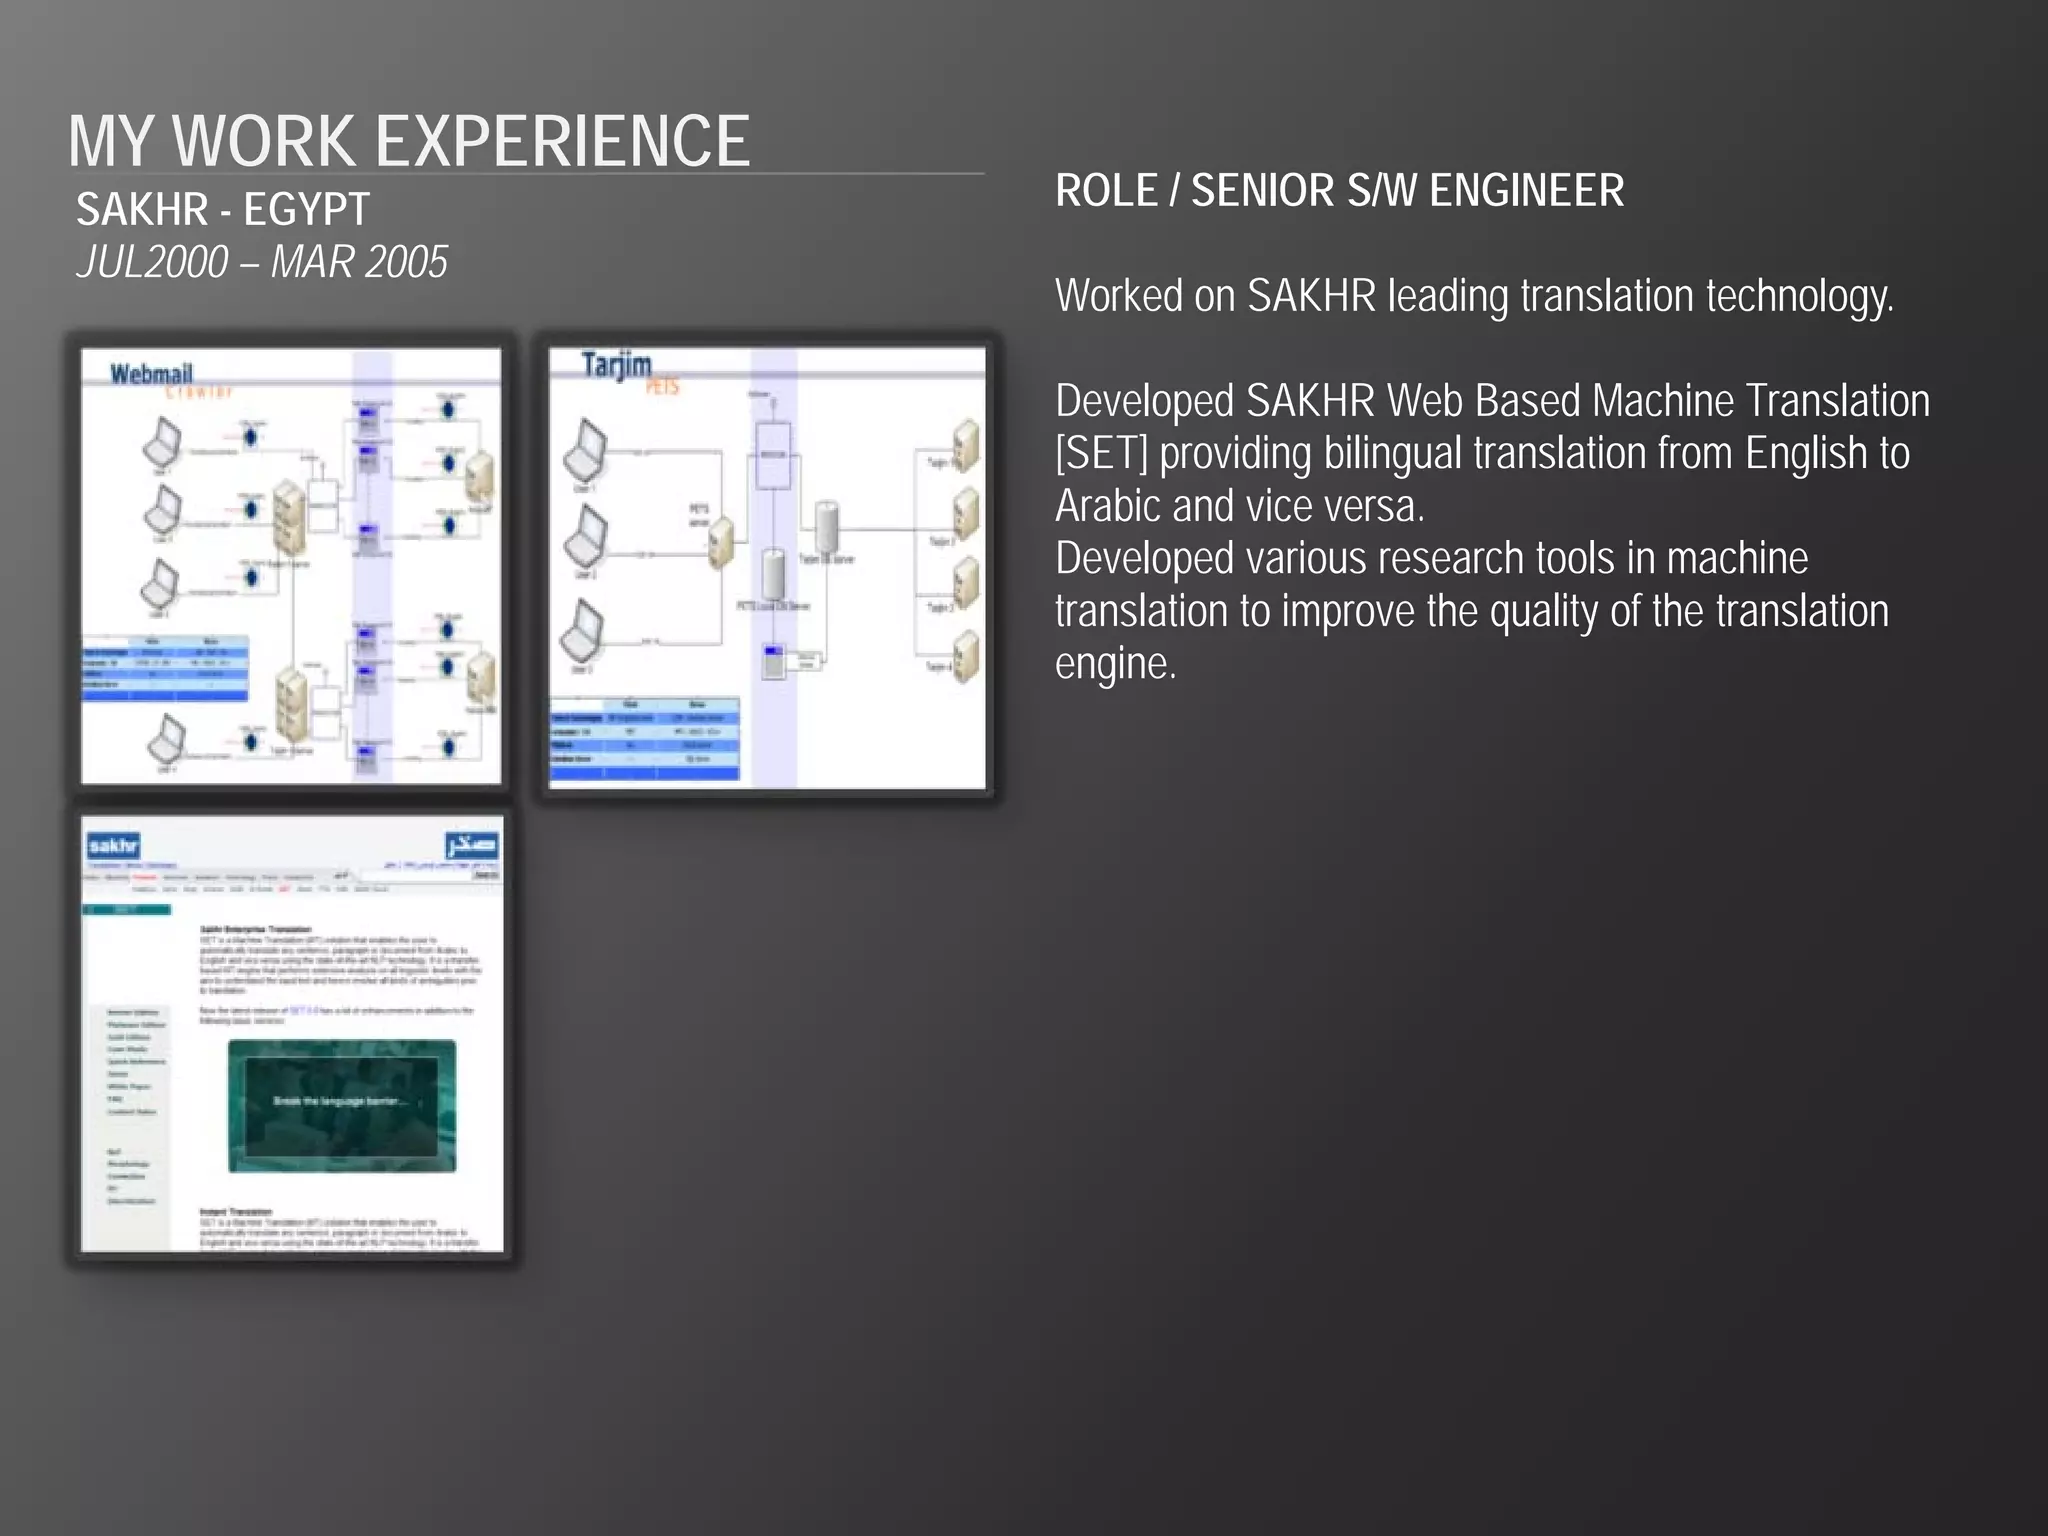Click the blue table in Tarjim diagram
Viewport: 2048px width, 1536px height.
pyautogui.click(x=645, y=739)
